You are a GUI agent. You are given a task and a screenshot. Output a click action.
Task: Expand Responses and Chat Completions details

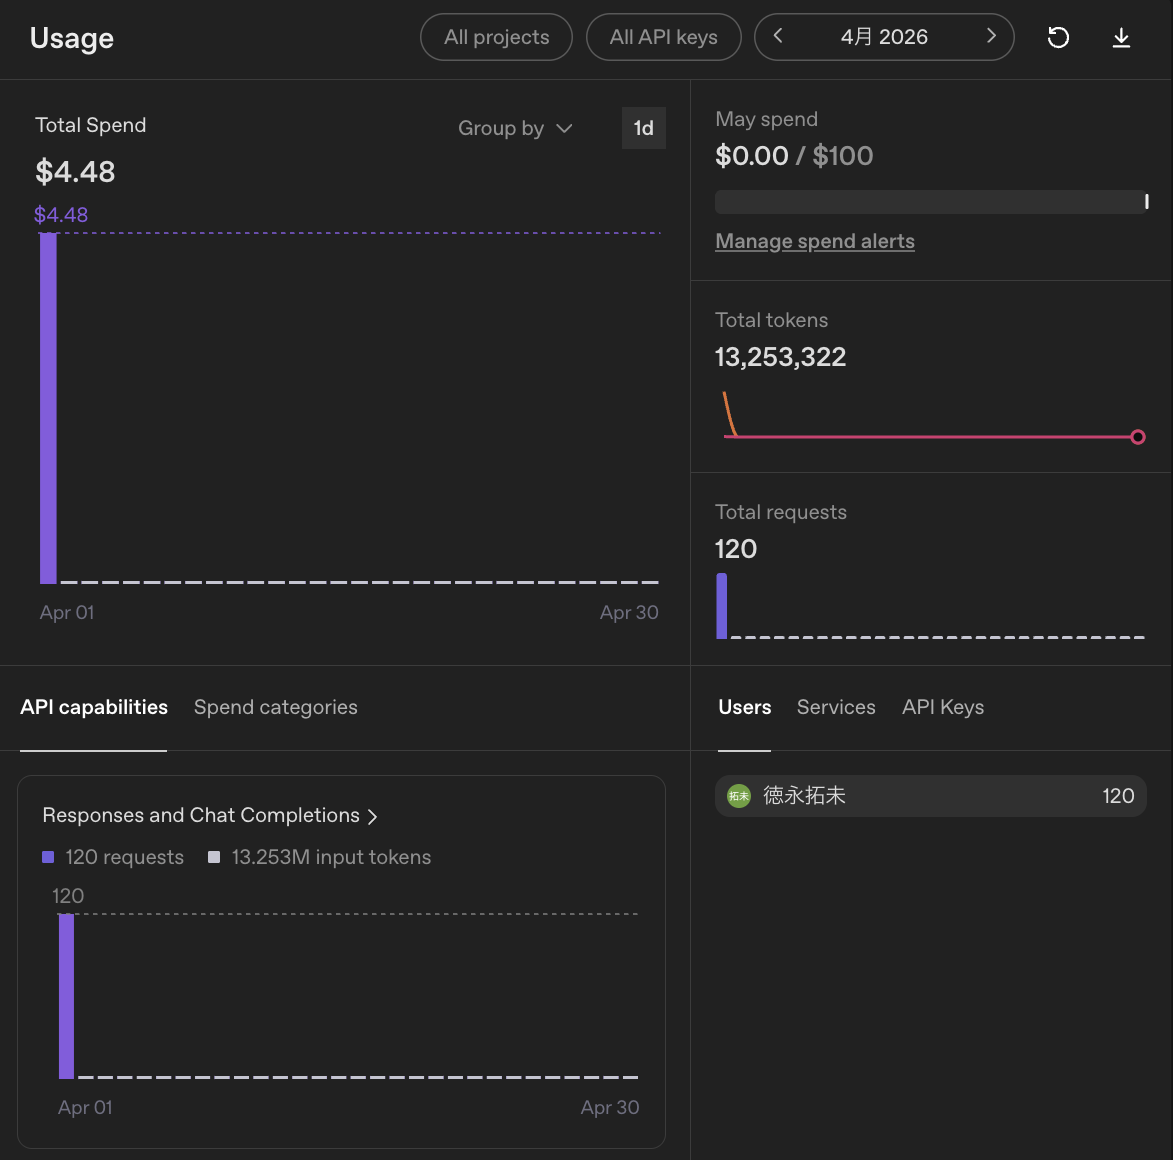coord(210,815)
